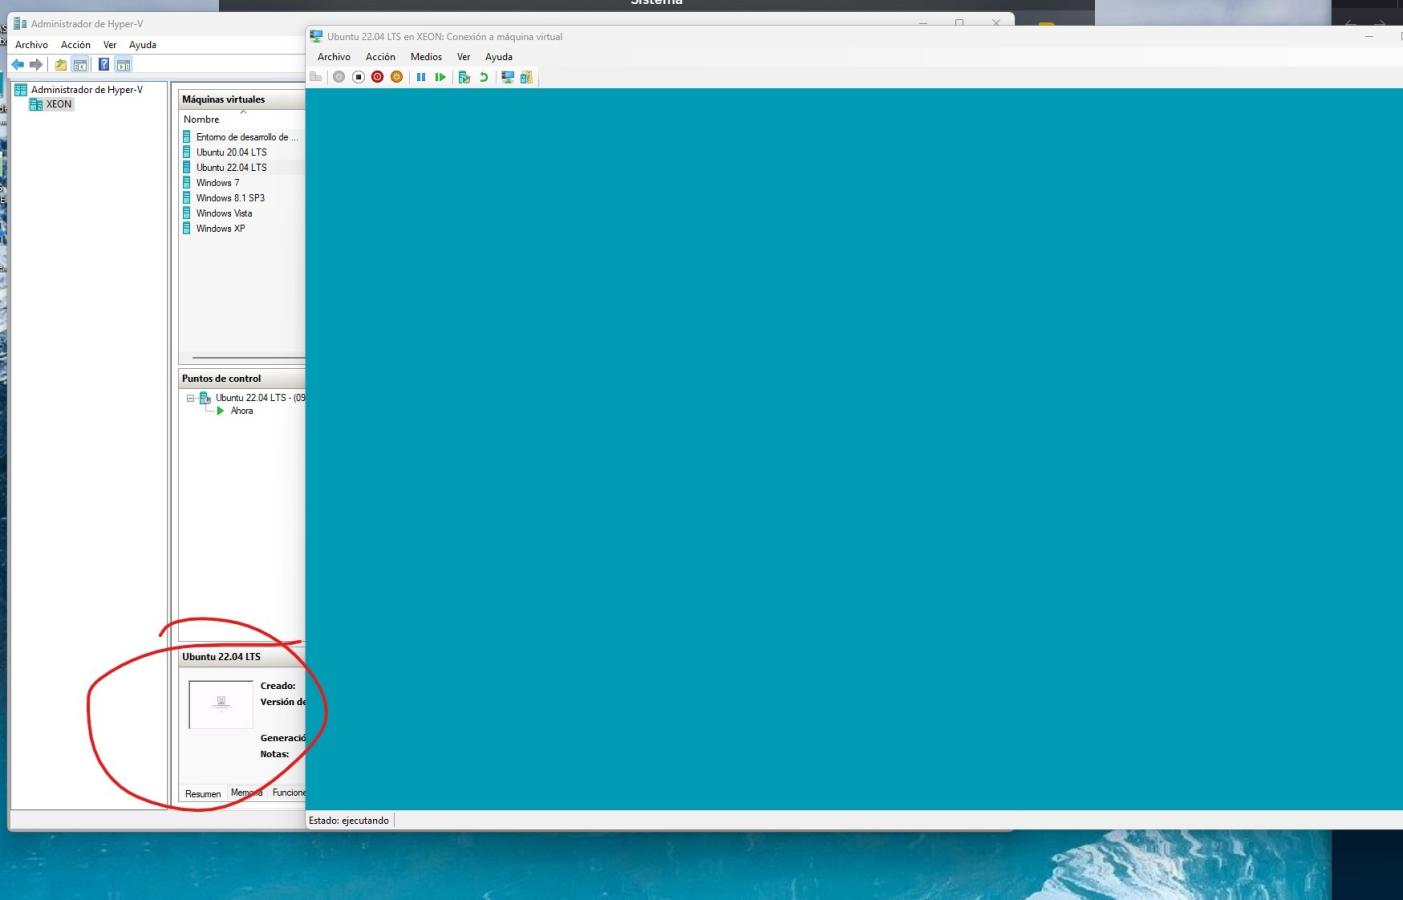Create a checkpoint using the toolbar icon

click(x=464, y=77)
